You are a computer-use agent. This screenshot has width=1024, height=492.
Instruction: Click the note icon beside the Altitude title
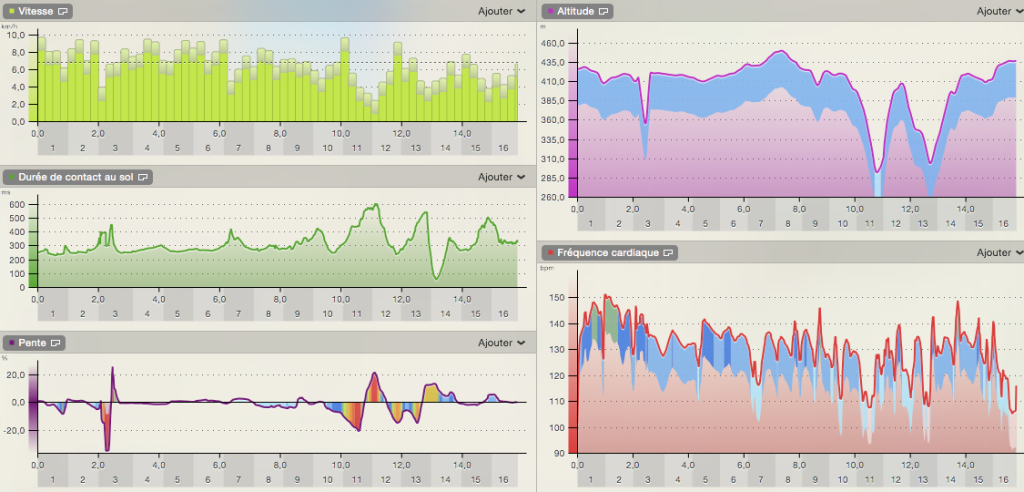(x=605, y=11)
